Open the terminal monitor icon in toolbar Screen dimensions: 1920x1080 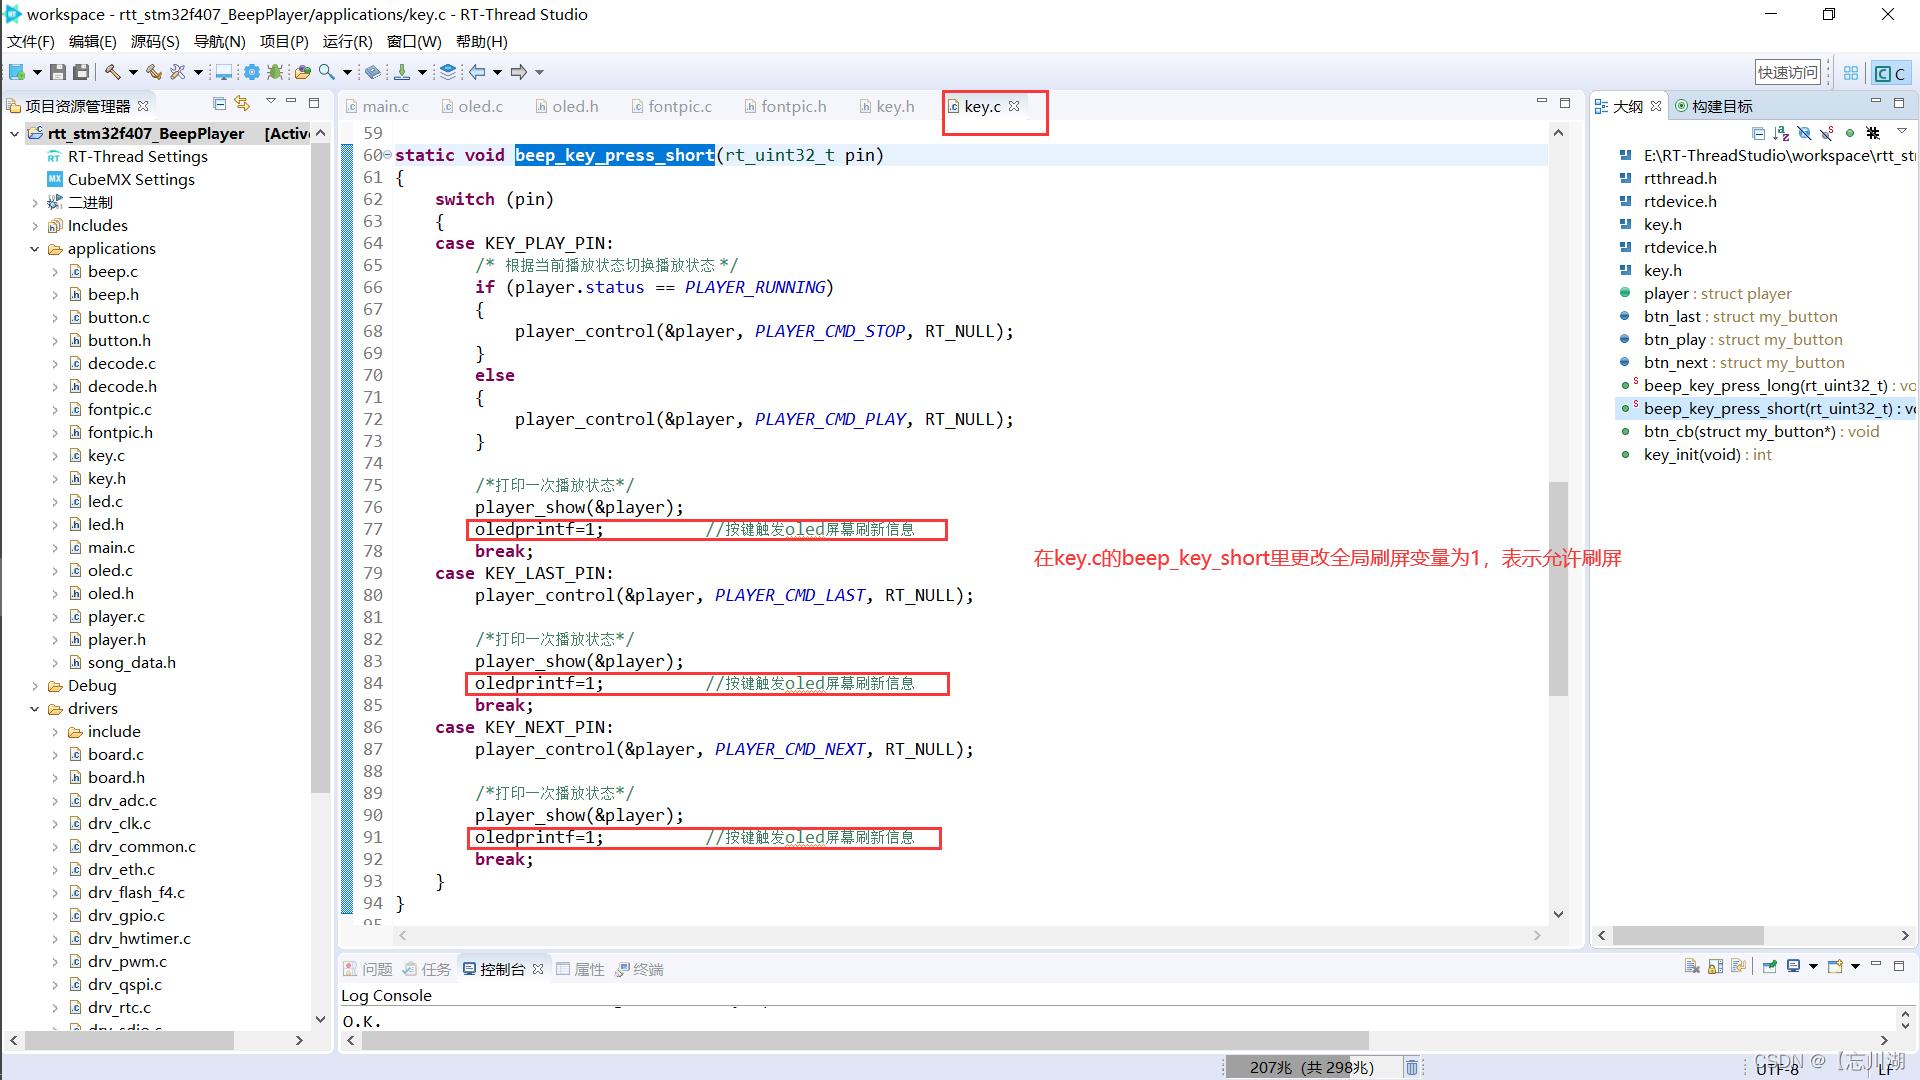click(224, 72)
